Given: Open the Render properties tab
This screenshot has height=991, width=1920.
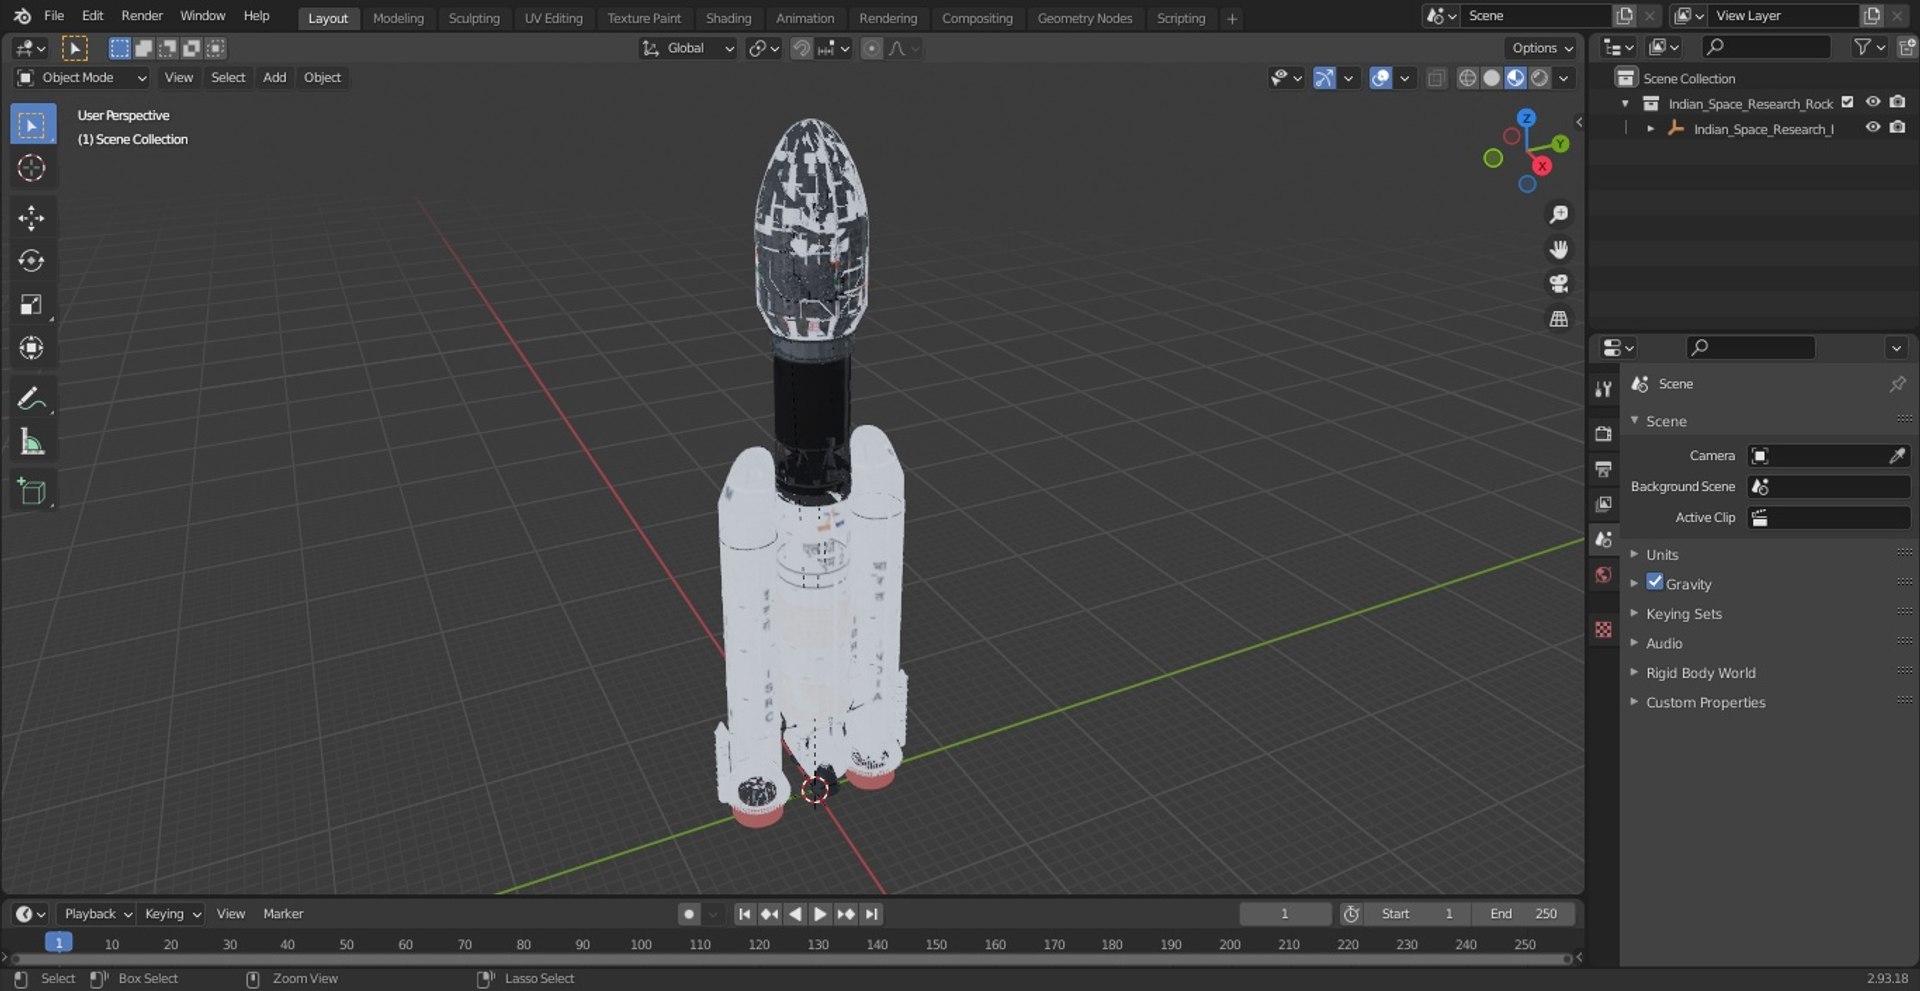Looking at the screenshot, I should [1603, 434].
